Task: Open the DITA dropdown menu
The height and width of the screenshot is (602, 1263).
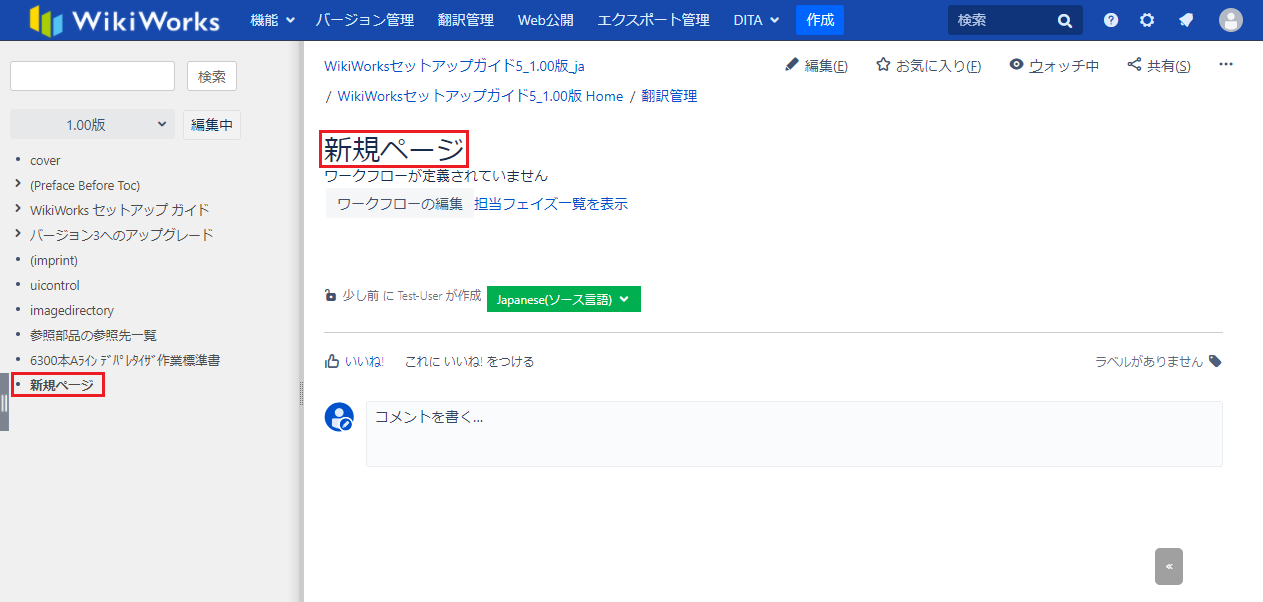Action: point(756,20)
